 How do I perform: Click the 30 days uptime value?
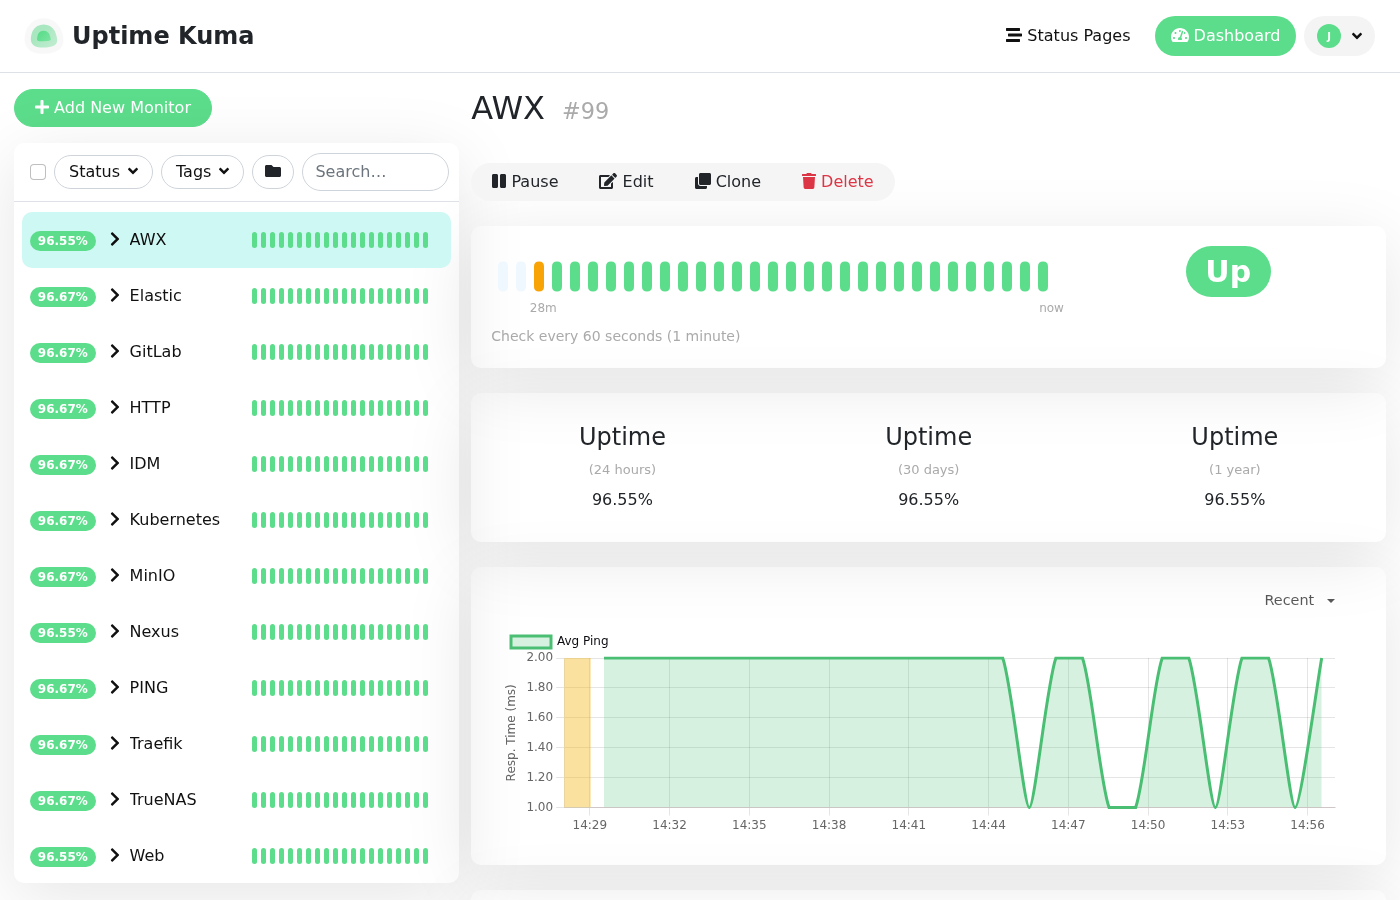click(928, 499)
